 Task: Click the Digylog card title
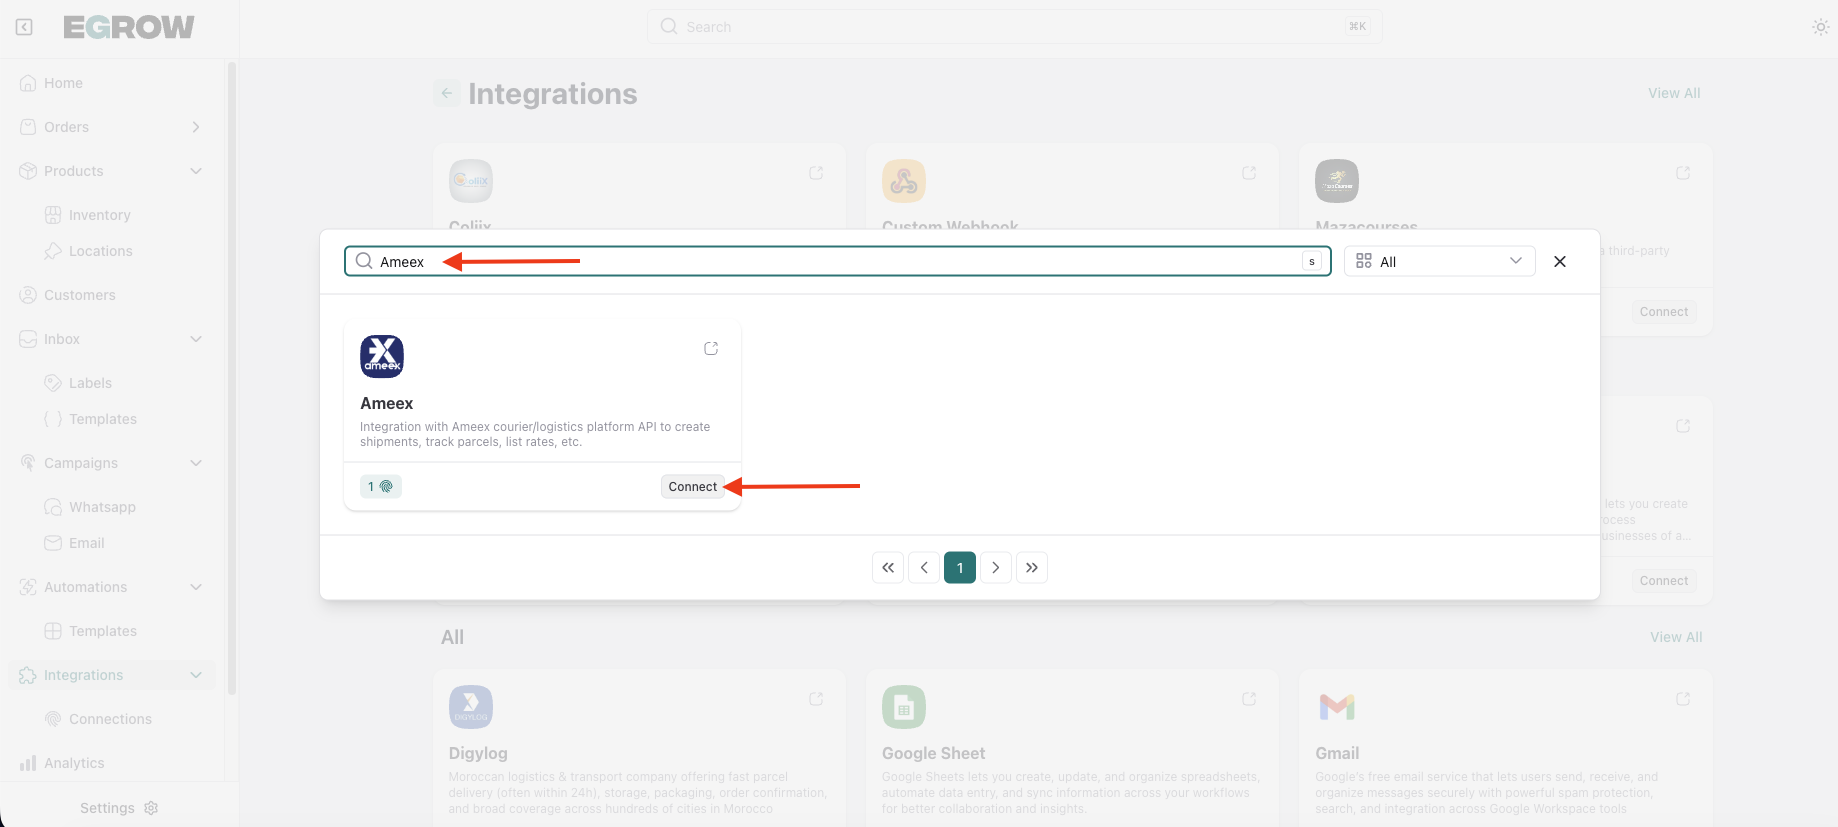click(478, 753)
